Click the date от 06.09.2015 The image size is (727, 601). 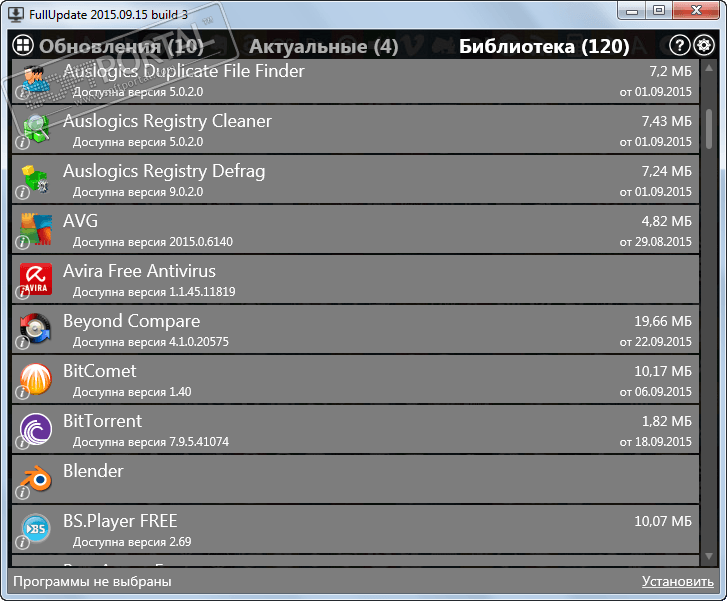(656, 392)
